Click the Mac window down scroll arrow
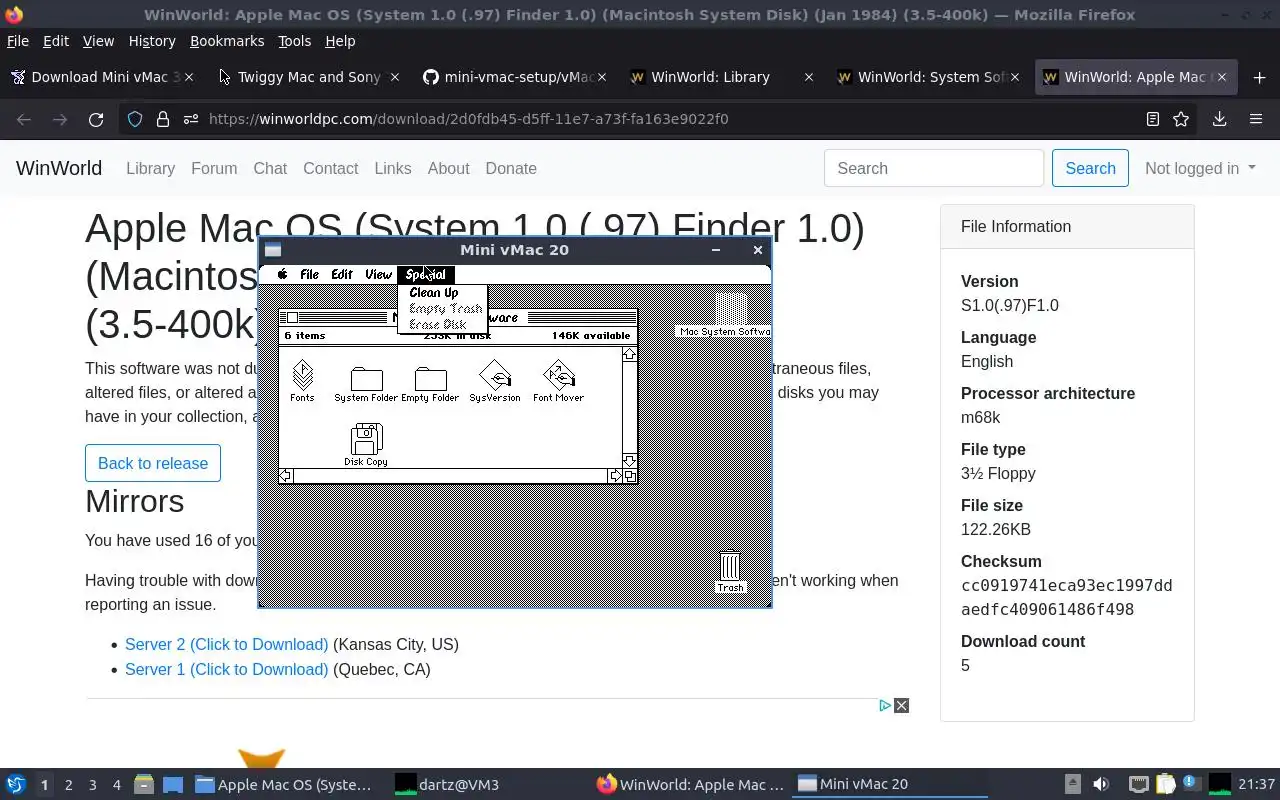Image resolution: width=1280 pixels, height=800 pixels. click(x=629, y=461)
